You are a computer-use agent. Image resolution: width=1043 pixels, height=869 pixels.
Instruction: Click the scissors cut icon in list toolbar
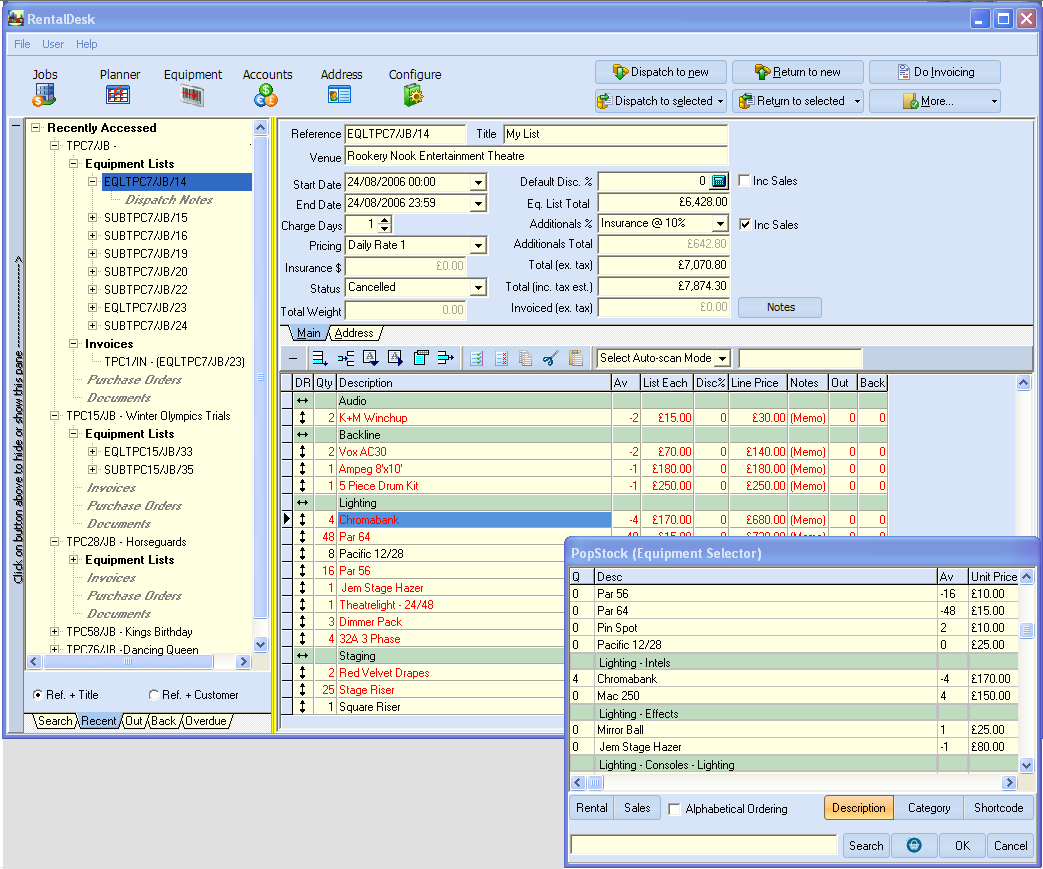[549, 358]
